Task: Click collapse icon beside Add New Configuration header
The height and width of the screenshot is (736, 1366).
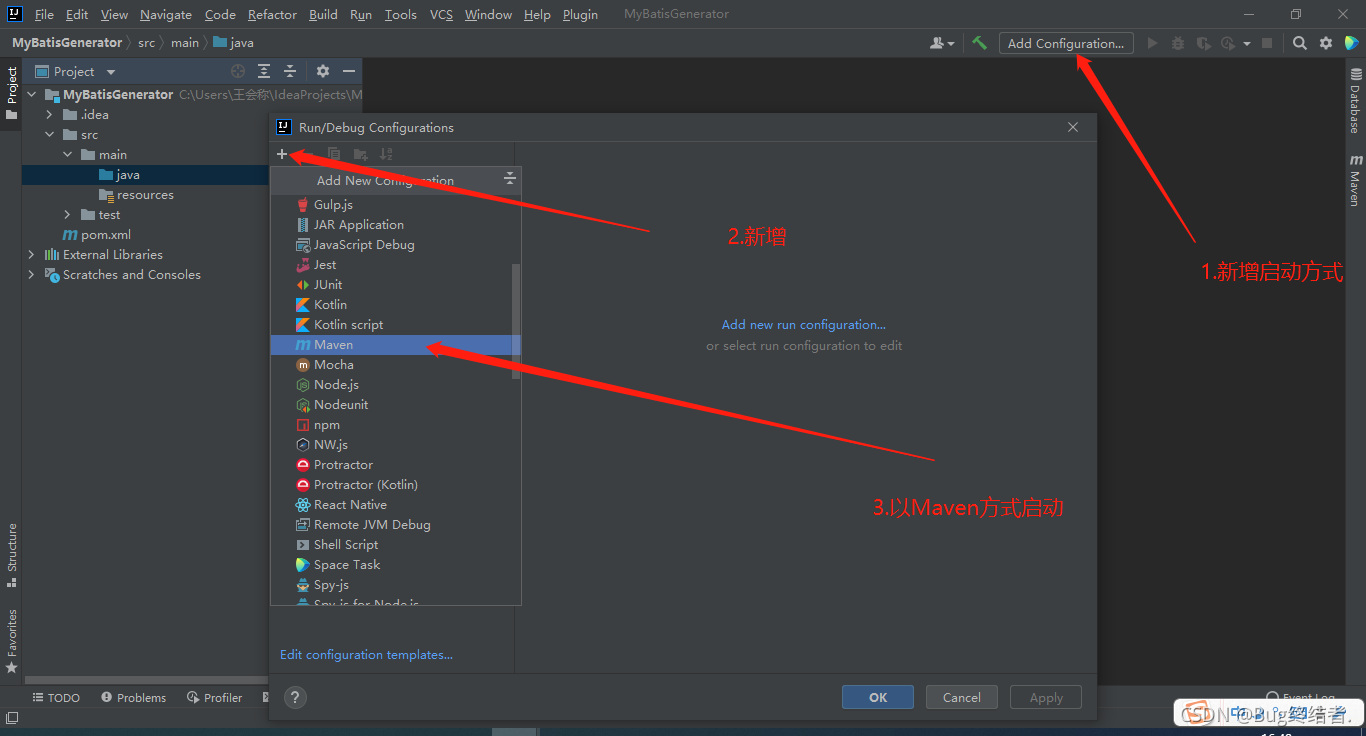Action: click(x=510, y=179)
